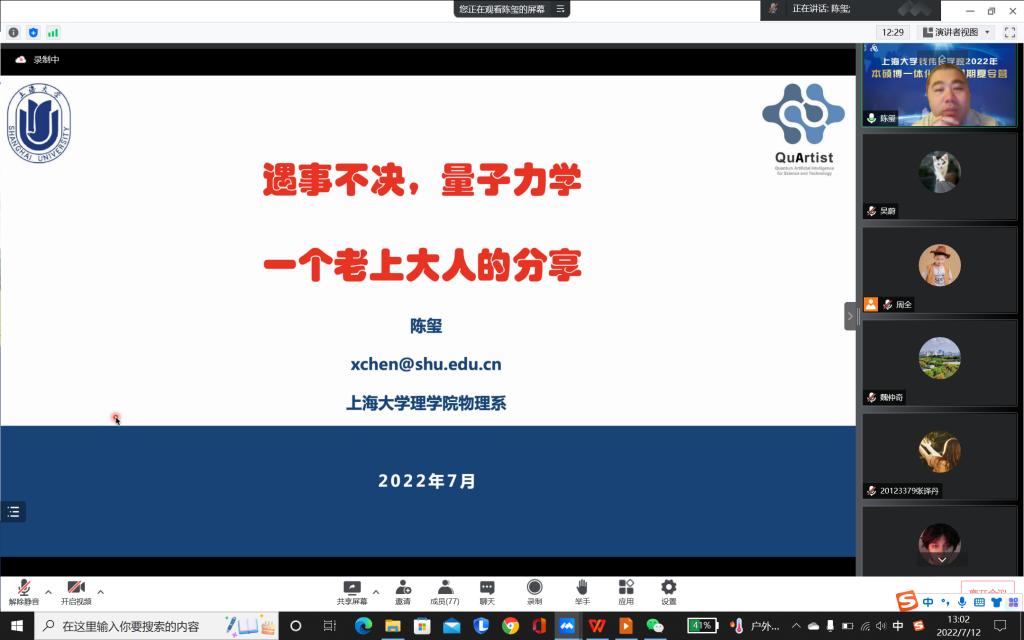Show meeting info icon at top left

tap(14, 32)
